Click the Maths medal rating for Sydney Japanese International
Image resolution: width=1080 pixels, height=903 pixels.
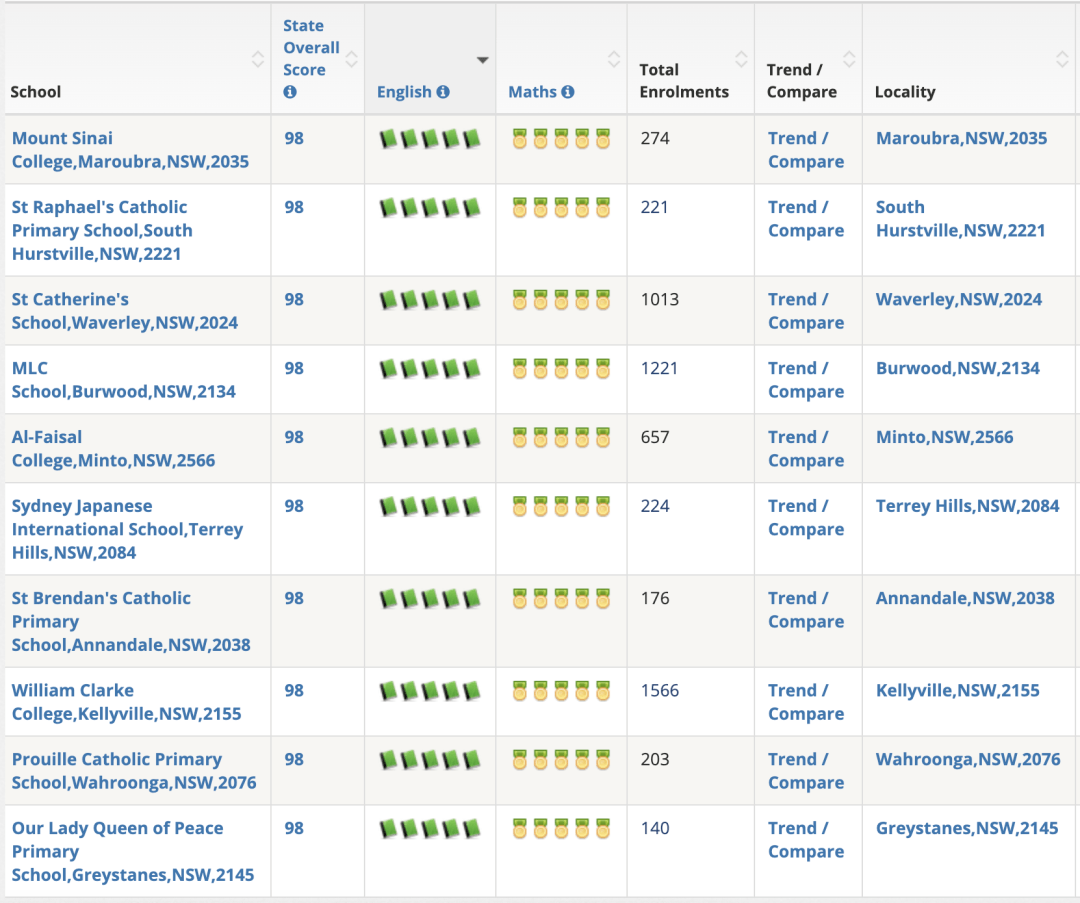(561, 506)
